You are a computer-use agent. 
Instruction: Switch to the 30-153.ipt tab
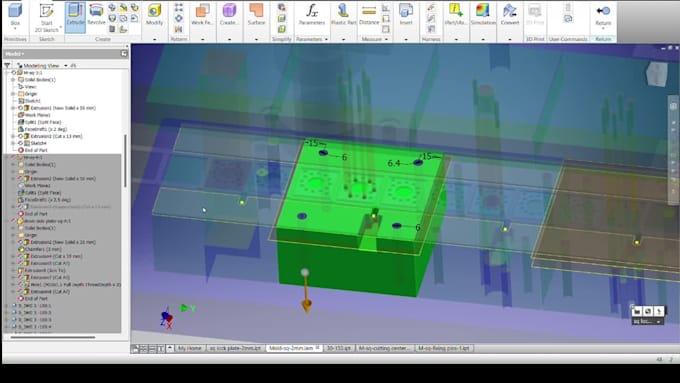(x=339, y=348)
